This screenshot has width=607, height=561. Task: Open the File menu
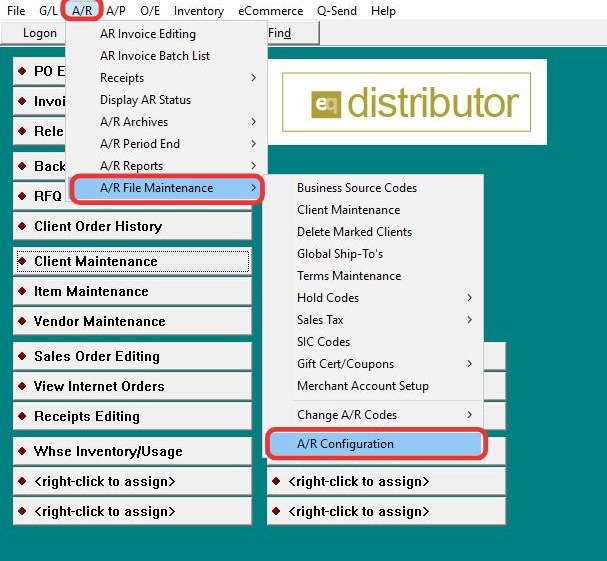click(16, 11)
